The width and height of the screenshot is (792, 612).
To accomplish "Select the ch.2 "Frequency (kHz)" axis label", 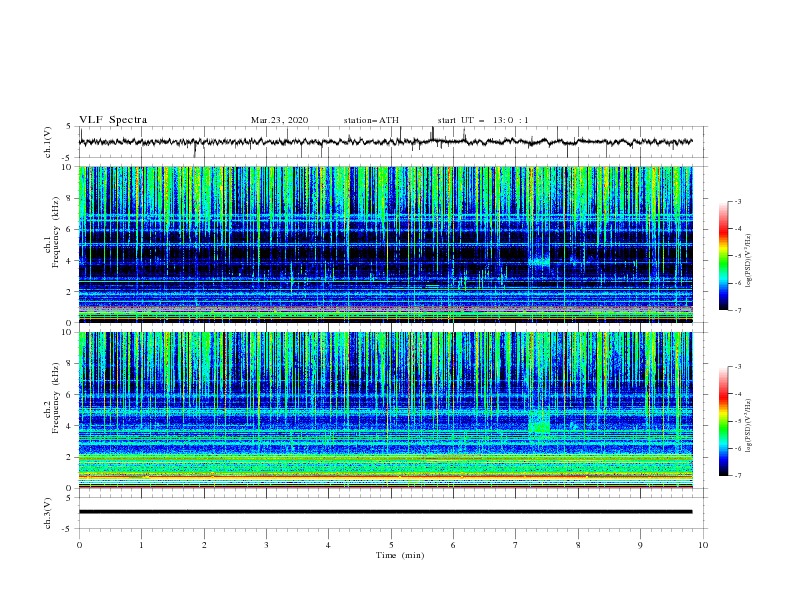I will [55, 397].
